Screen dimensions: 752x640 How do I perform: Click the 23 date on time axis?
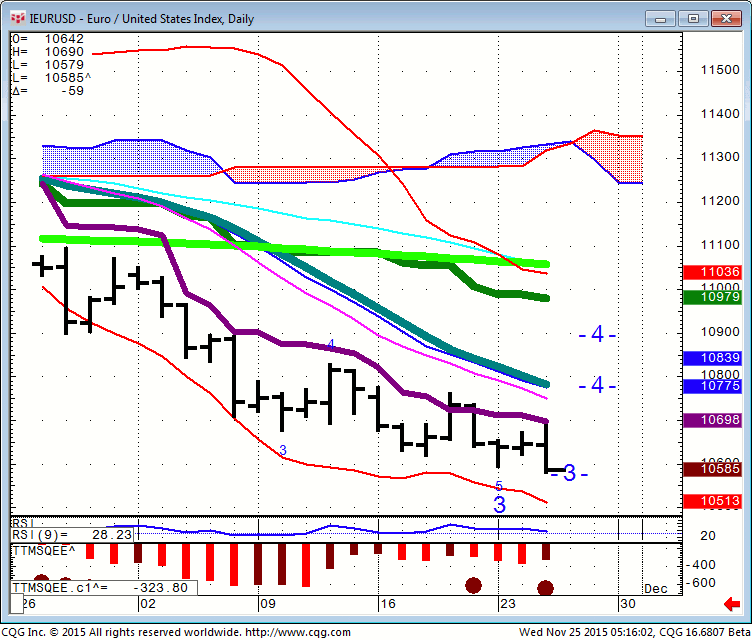click(x=508, y=604)
